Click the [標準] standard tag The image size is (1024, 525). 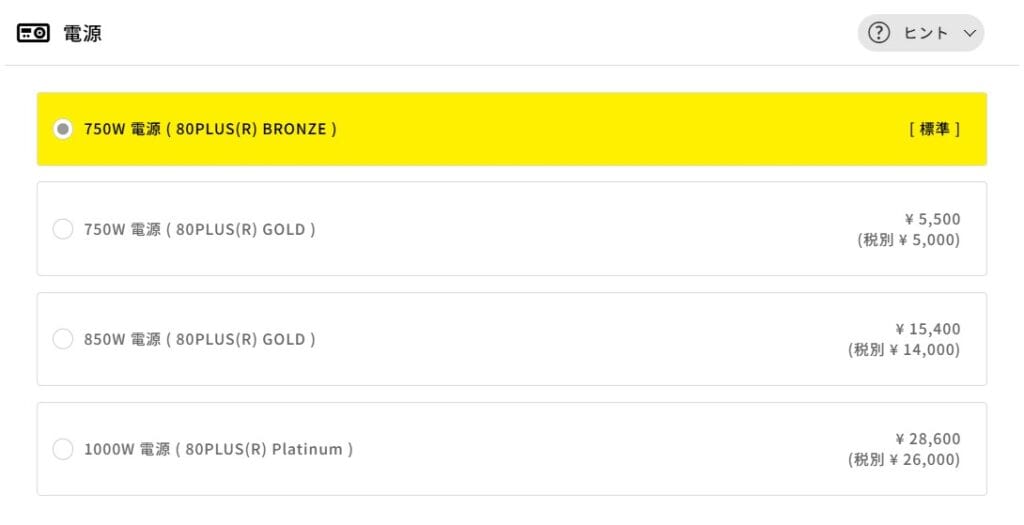[934, 129]
